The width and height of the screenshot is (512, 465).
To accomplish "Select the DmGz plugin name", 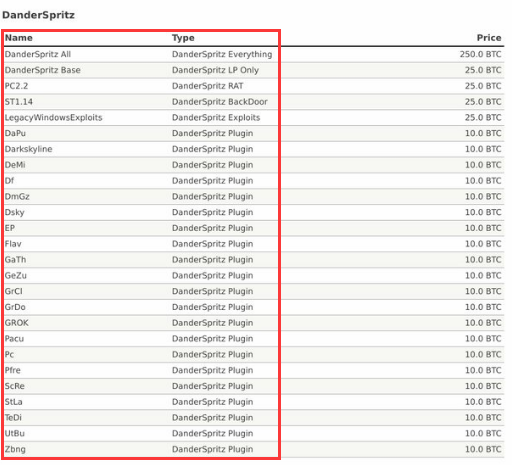I will point(17,197).
